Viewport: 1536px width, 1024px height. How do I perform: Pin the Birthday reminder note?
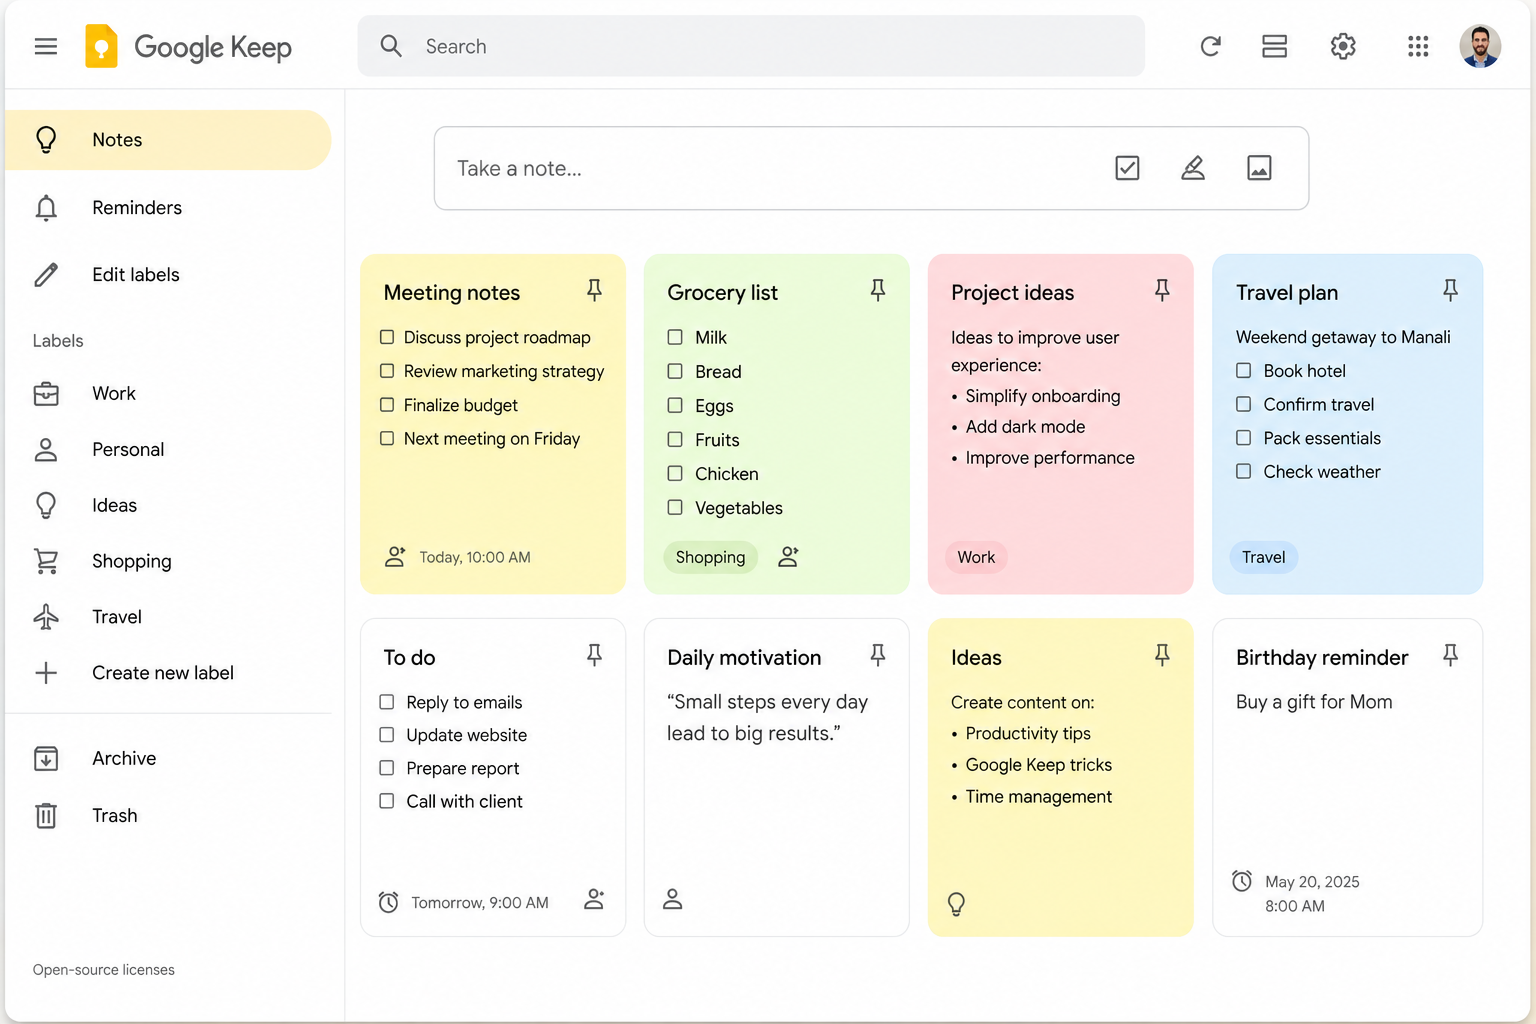[x=1450, y=655]
